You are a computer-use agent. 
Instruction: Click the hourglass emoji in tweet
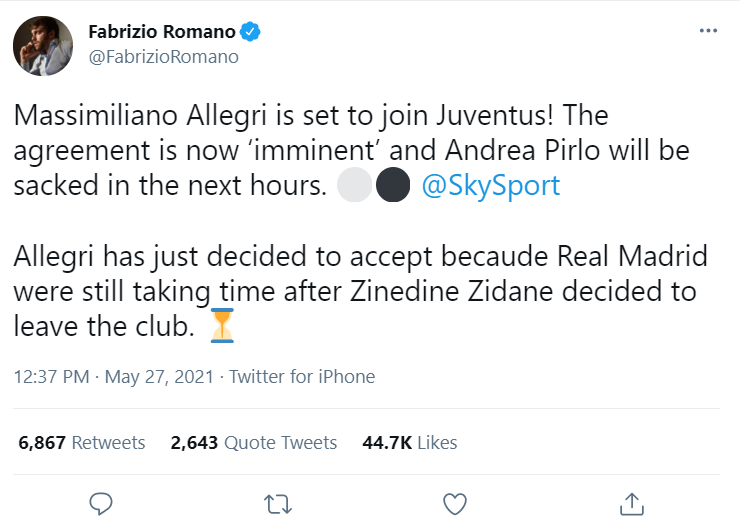(222, 326)
